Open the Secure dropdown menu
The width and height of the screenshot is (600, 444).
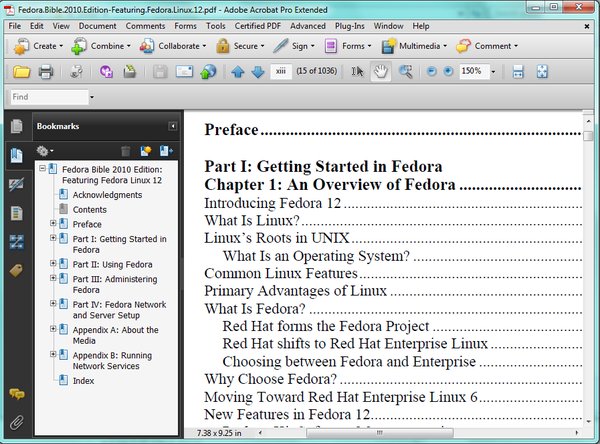[240, 46]
